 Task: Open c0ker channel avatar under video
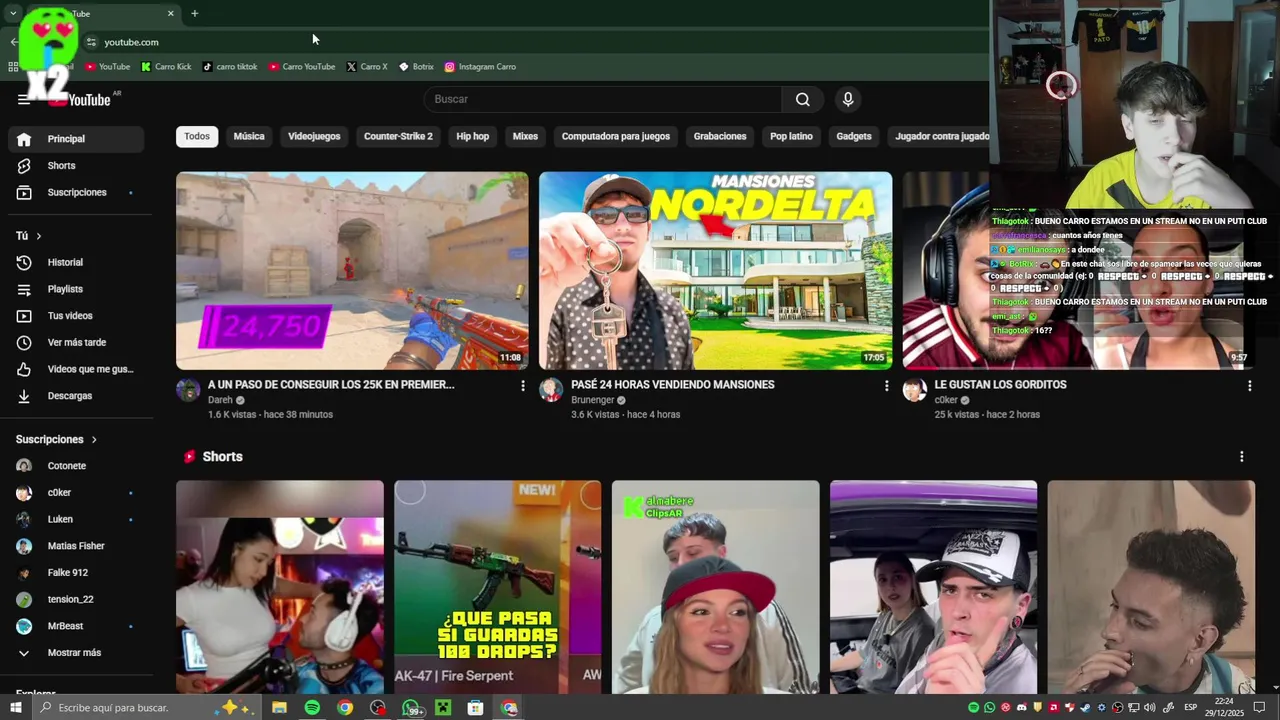pos(915,390)
